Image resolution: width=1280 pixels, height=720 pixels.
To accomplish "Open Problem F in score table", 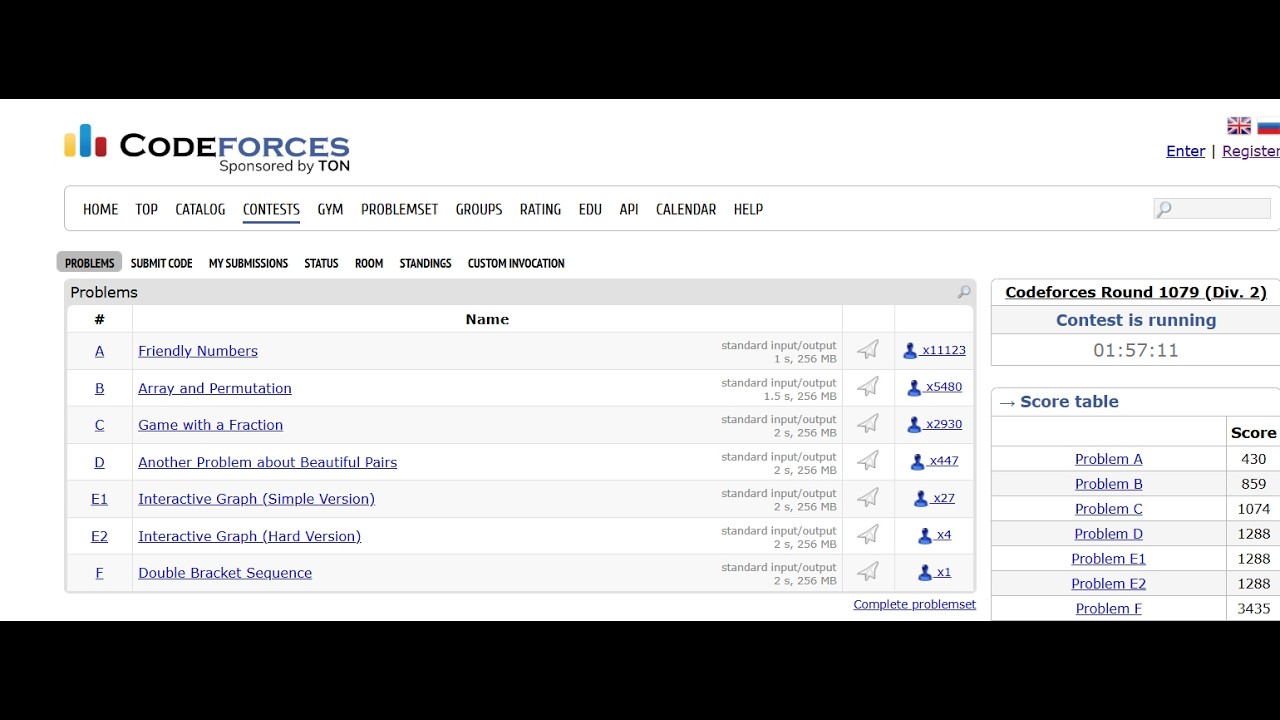I will (x=1108, y=609).
